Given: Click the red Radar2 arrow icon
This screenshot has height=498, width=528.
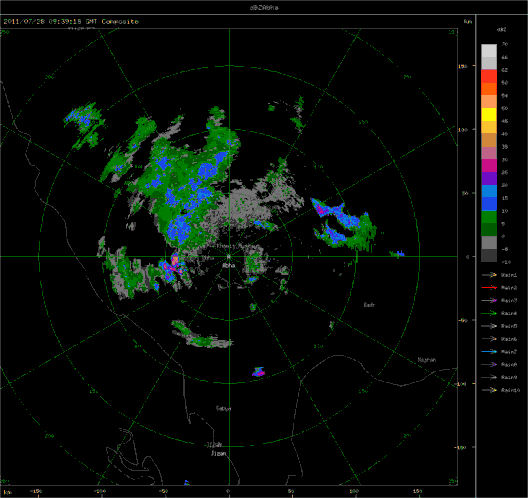Looking at the screenshot, I should coord(489,288).
